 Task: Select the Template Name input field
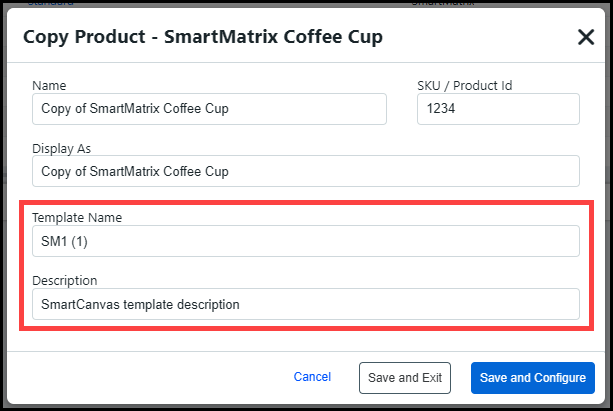pos(305,241)
